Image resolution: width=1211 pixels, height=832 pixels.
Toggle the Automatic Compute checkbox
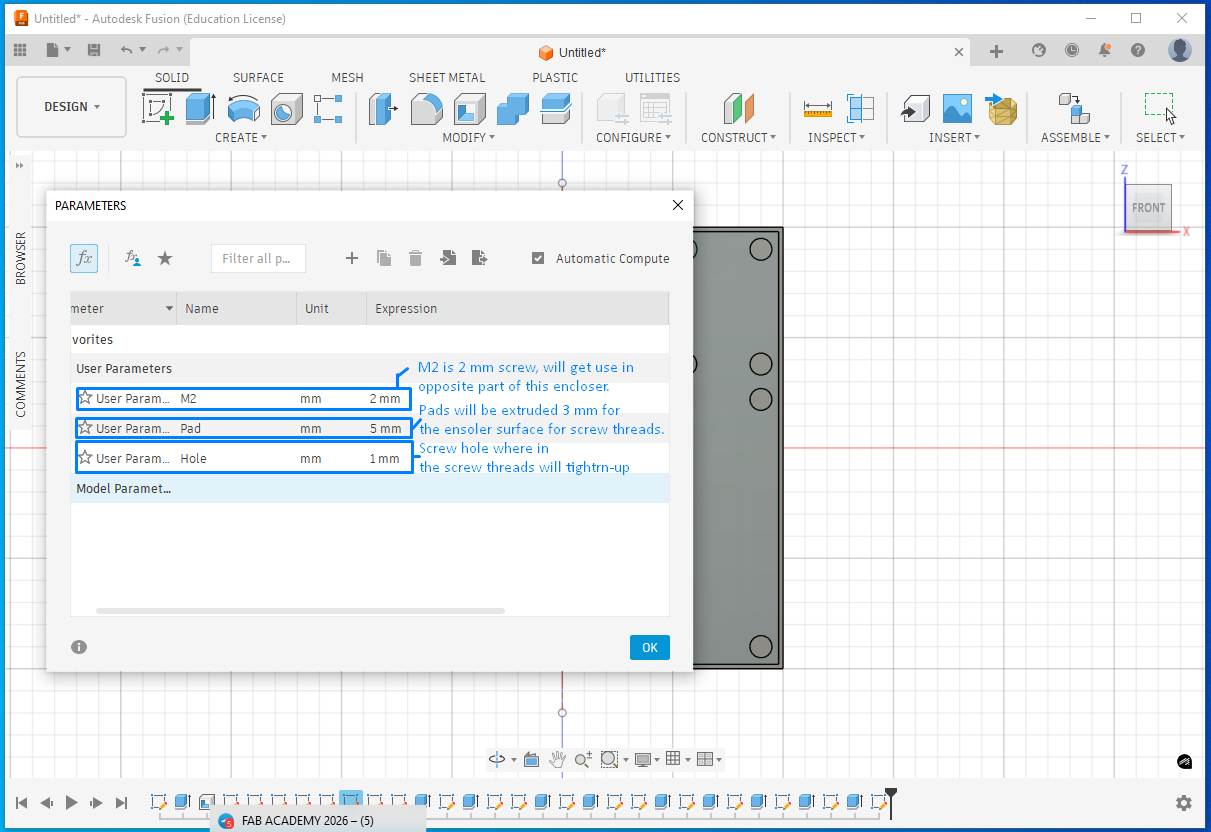[x=538, y=258]
